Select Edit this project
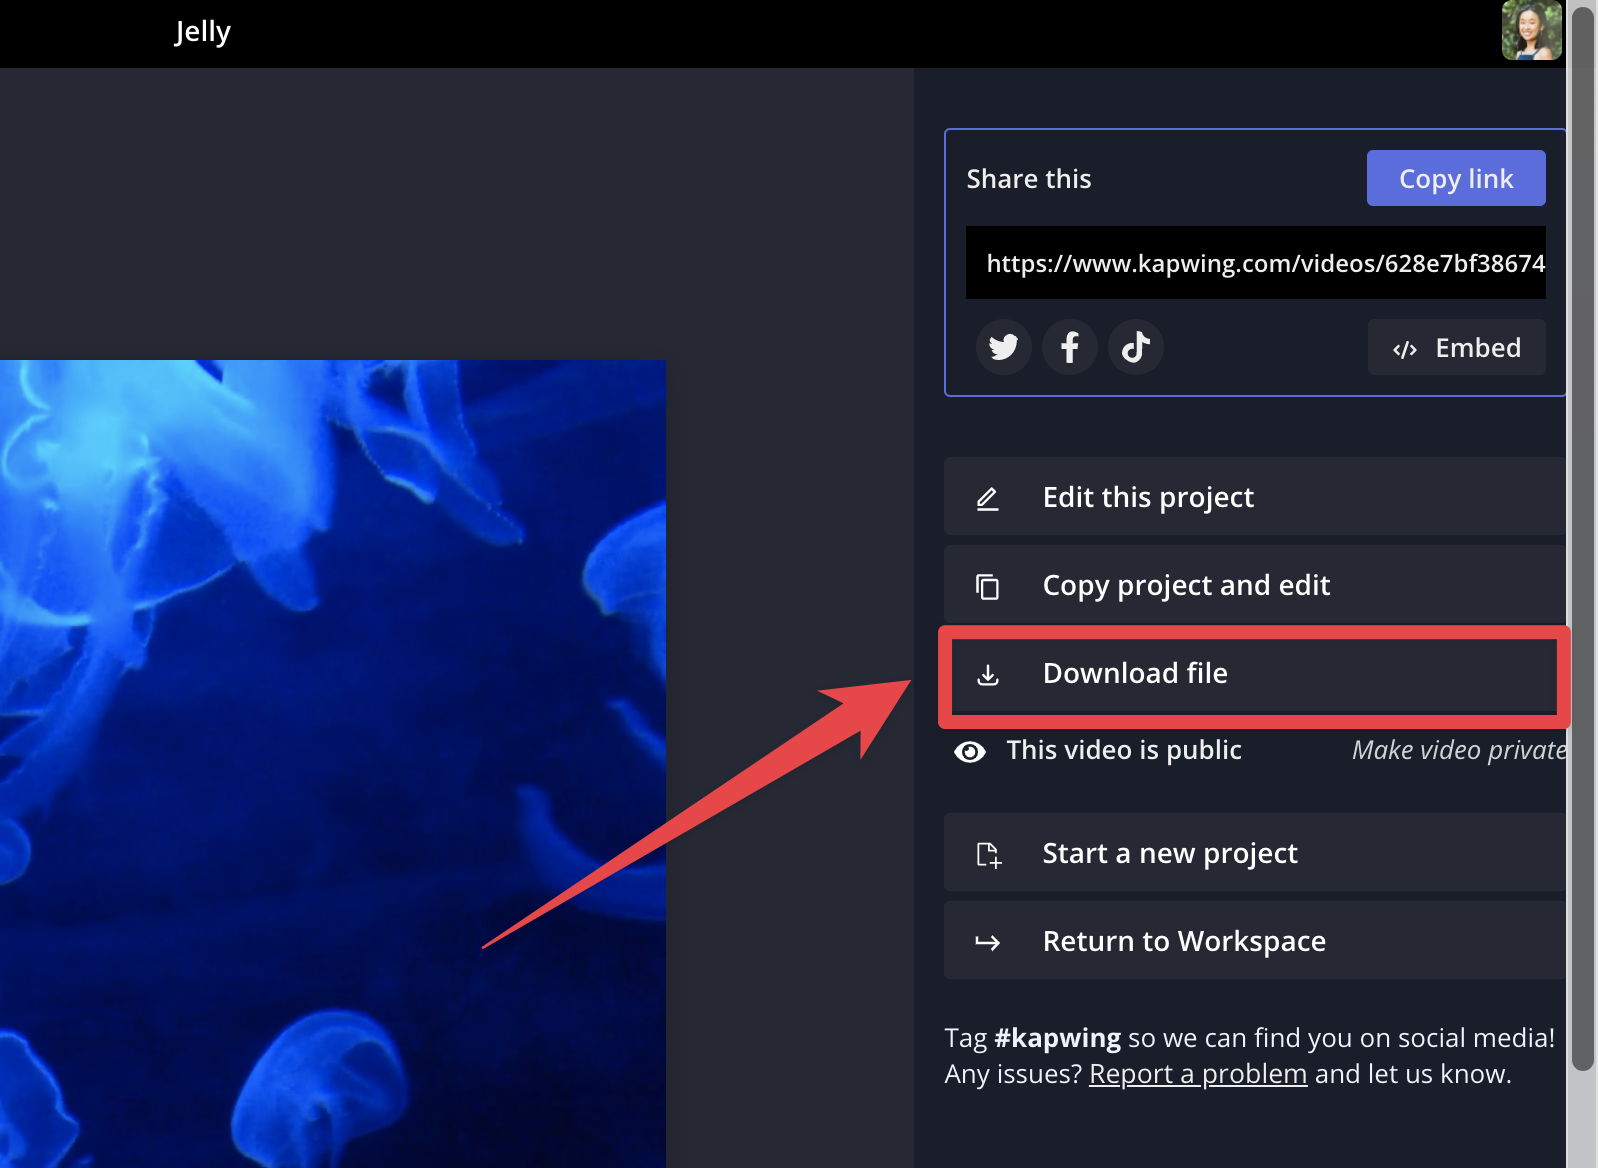This screenshot has height=1168, width=1598. pos(1147,497)
